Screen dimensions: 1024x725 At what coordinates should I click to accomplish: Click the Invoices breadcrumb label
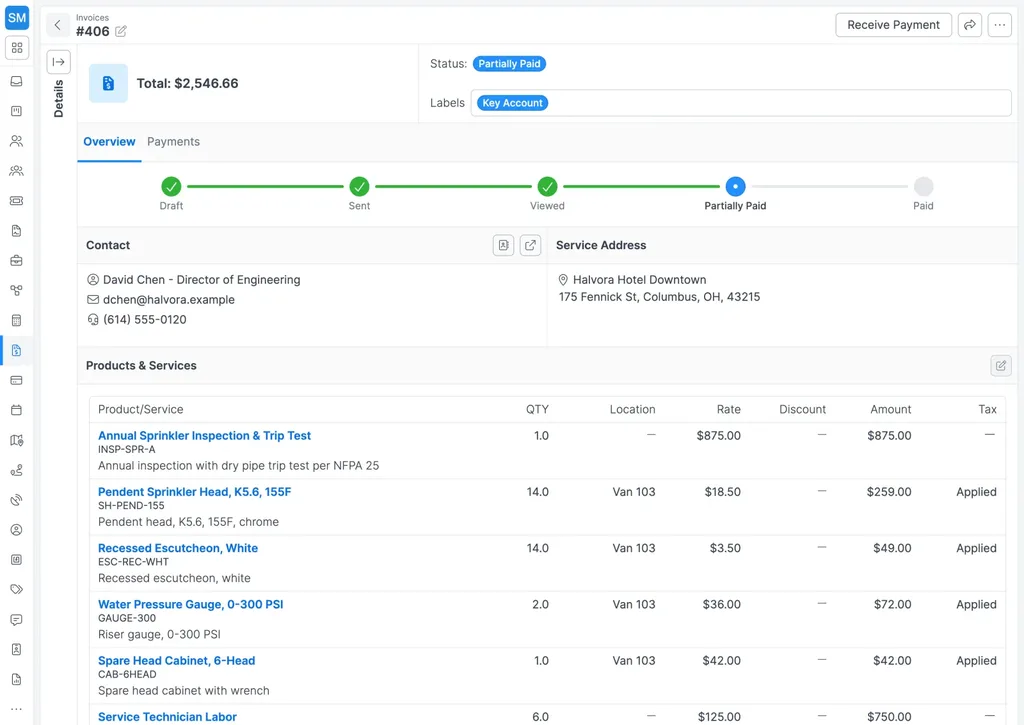(92, 18)
